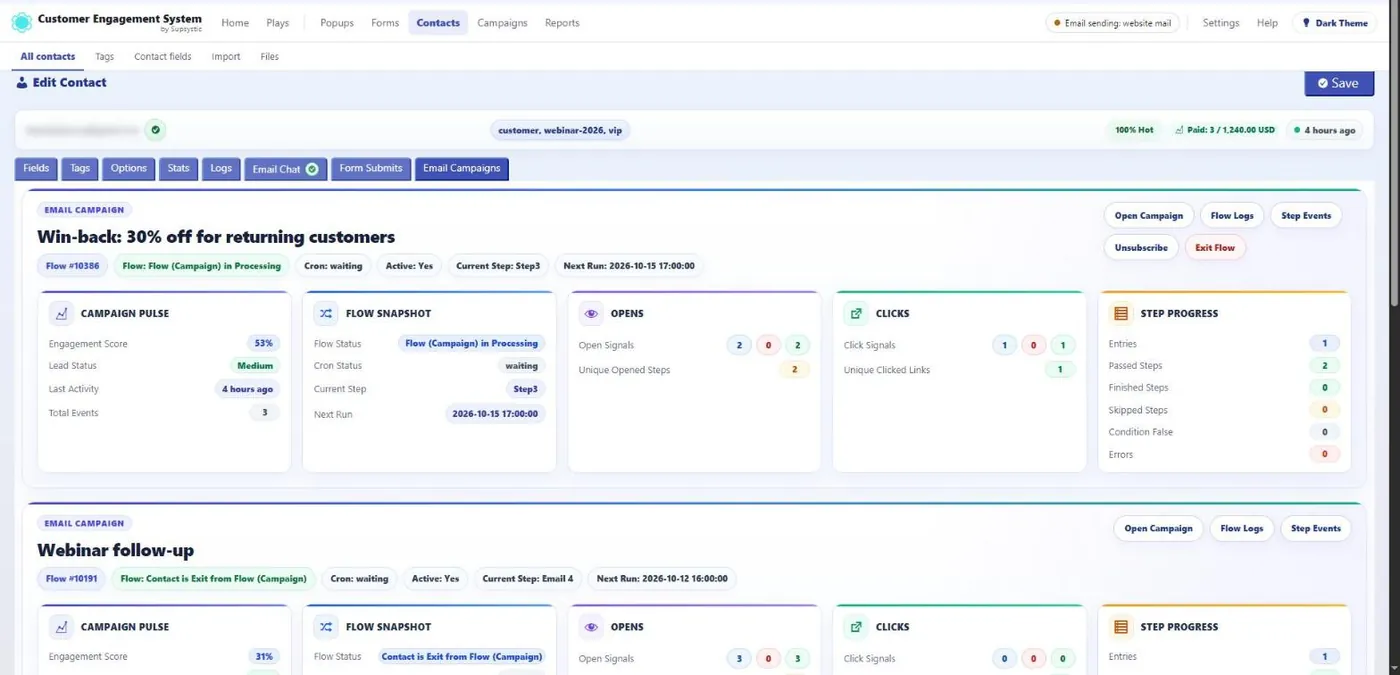Viewport: 1400px width, 675px height.
Task: Unsubscribe contact from Win-back campaign
Action: point(1141,248)
